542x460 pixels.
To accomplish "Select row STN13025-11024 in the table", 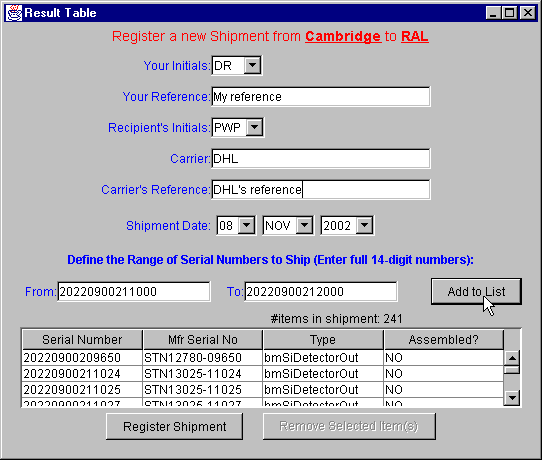I will click(x=263, y=374).
